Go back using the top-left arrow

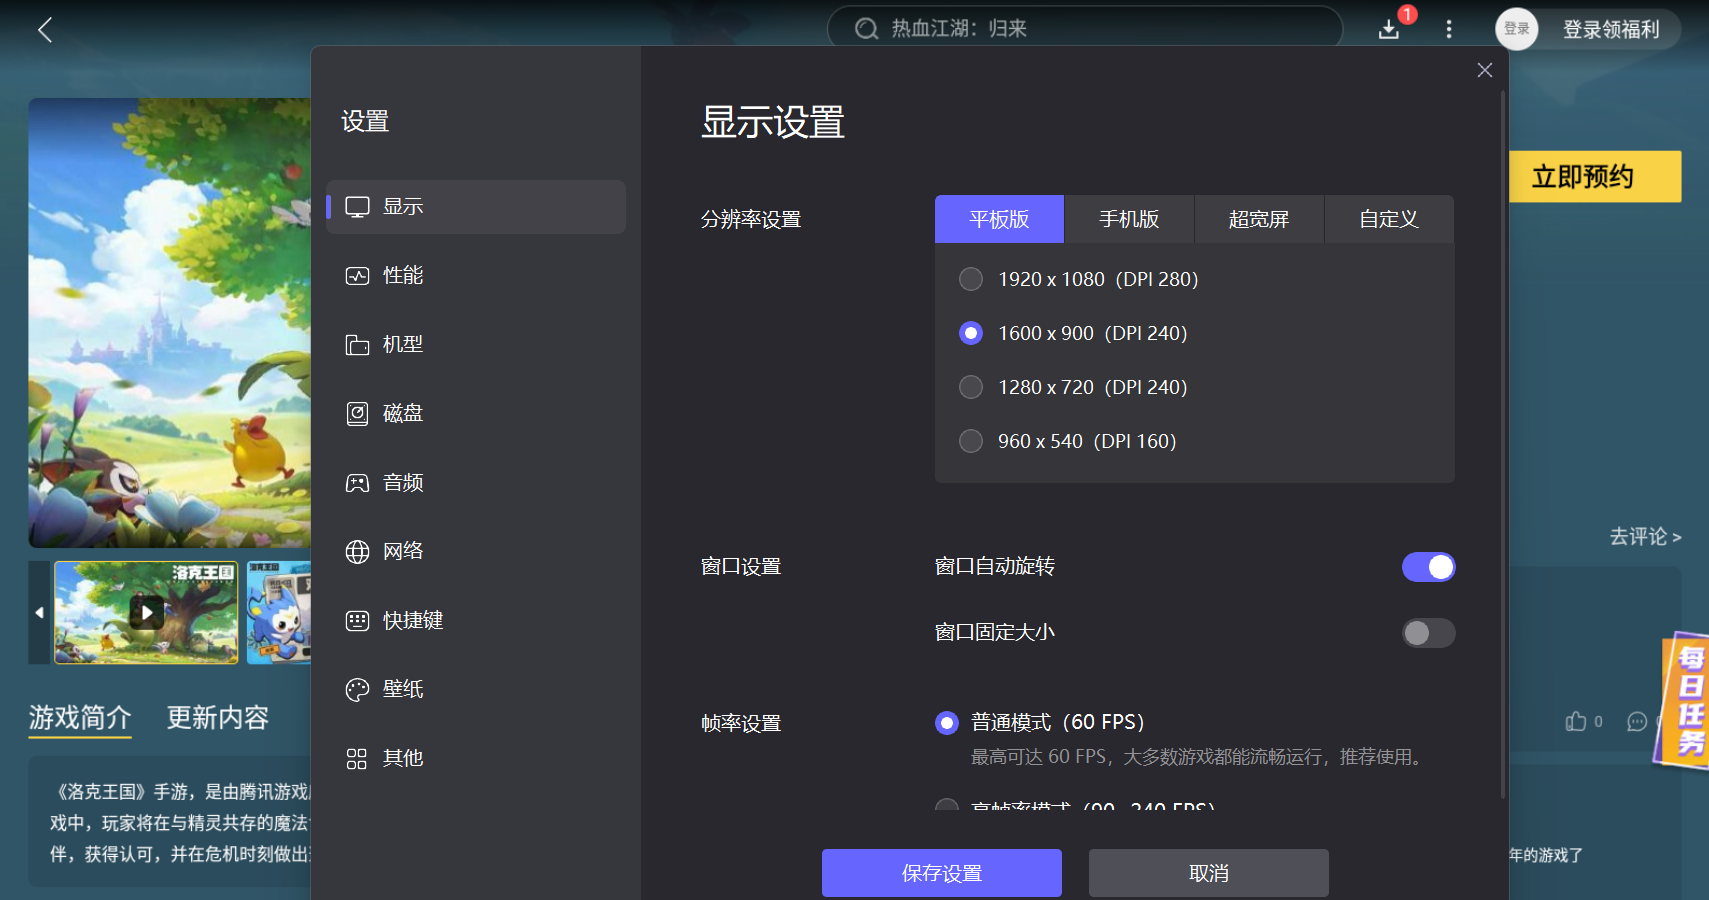(x=45, y=30)
